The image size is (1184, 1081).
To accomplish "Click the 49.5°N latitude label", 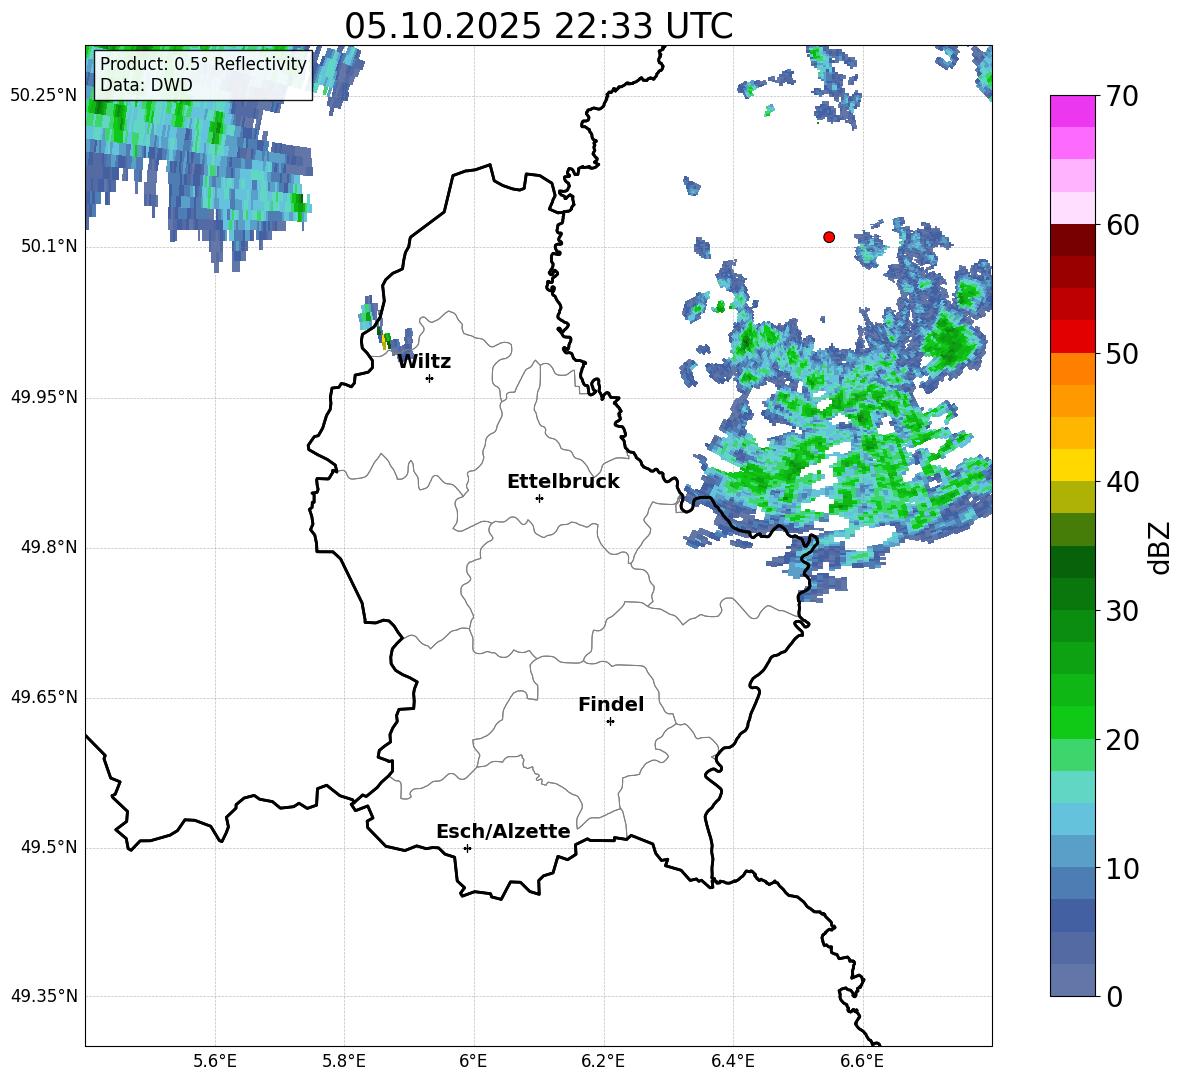I will tap(49, 848).
